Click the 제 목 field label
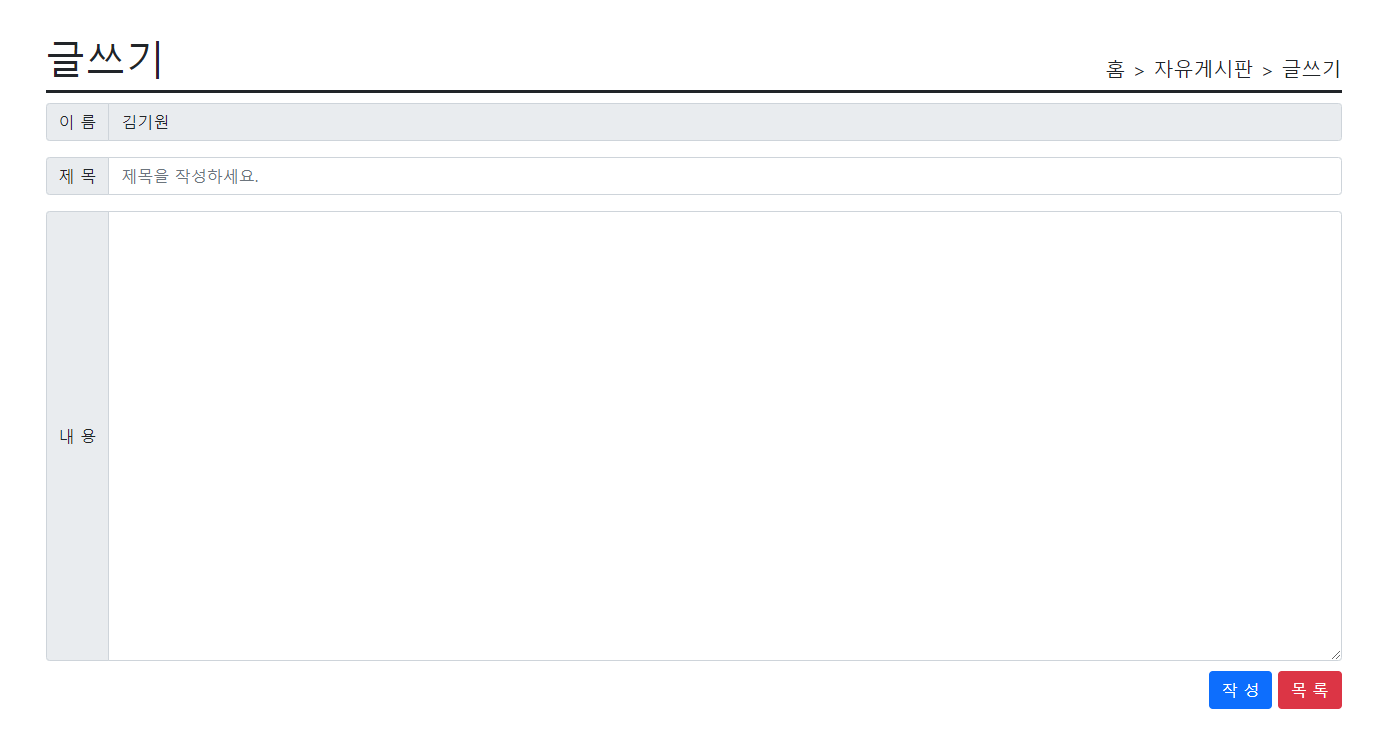Image resolution: width=1389 pixels, height=736 pixels. (77, 176)
